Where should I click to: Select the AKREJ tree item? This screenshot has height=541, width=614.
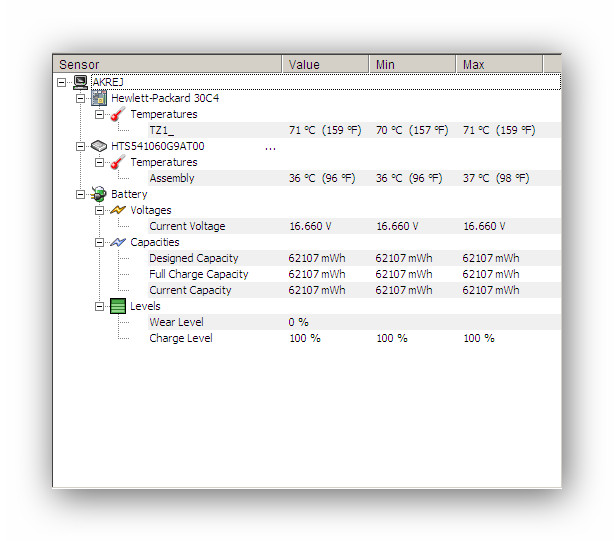click(326, 82)
